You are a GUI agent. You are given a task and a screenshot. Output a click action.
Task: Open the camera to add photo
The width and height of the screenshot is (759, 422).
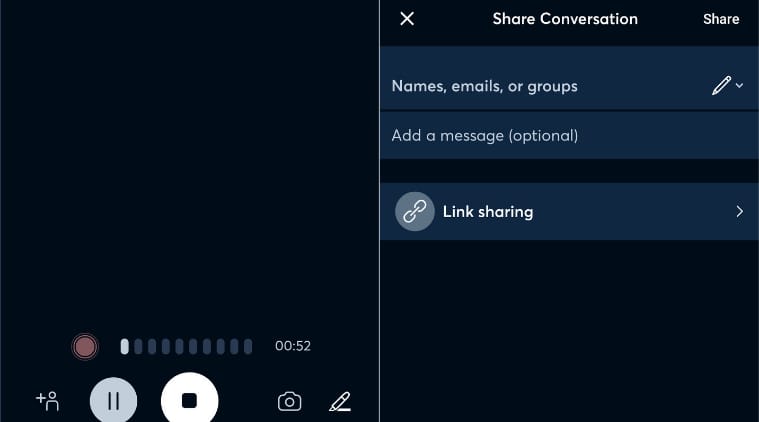click(x=289, y=401)
